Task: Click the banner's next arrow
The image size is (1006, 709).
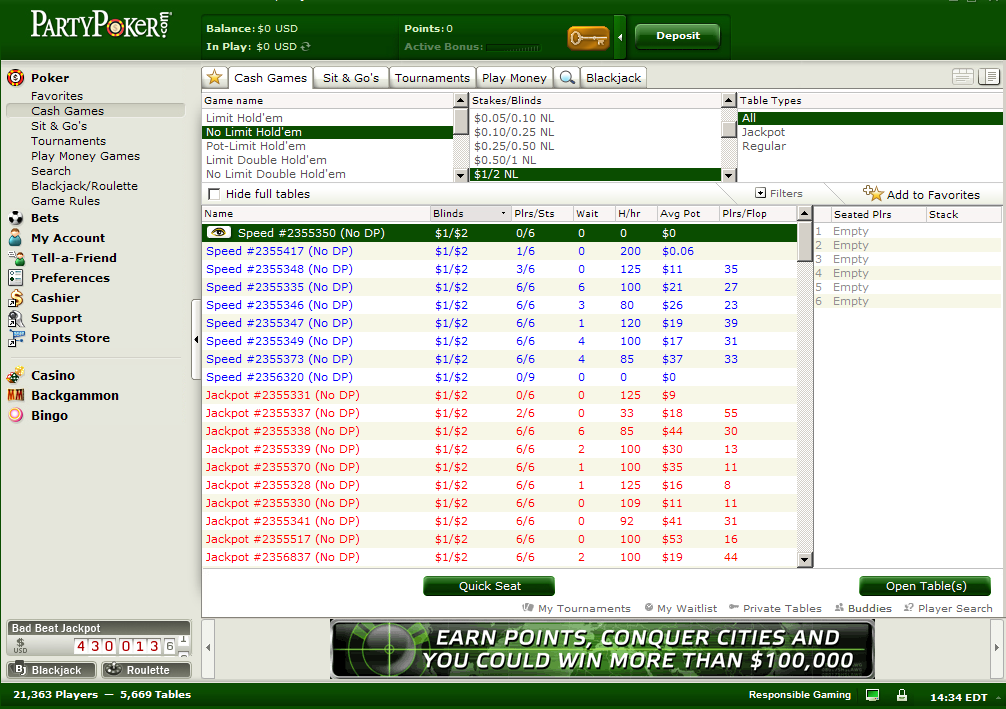Action: click(996, 648)
